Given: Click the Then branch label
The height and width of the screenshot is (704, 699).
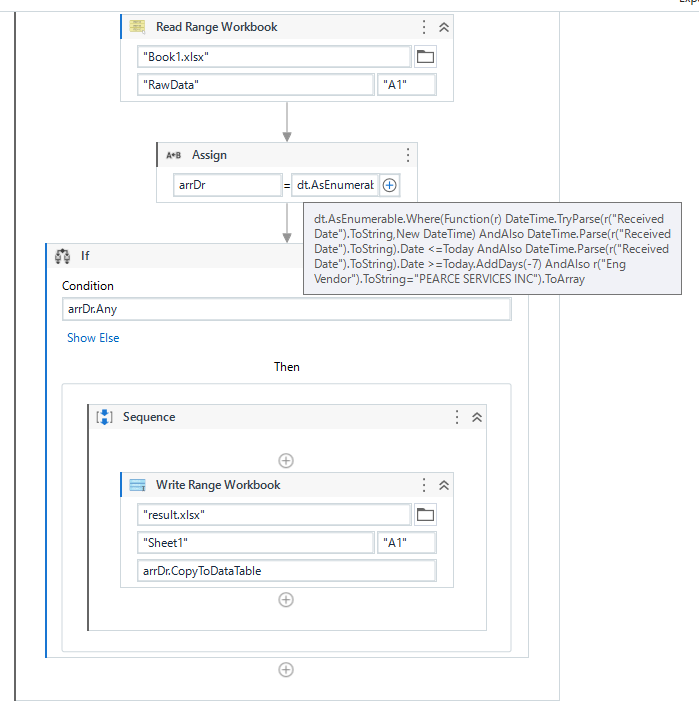Looking at the screenshot, I should pos(286,367).
